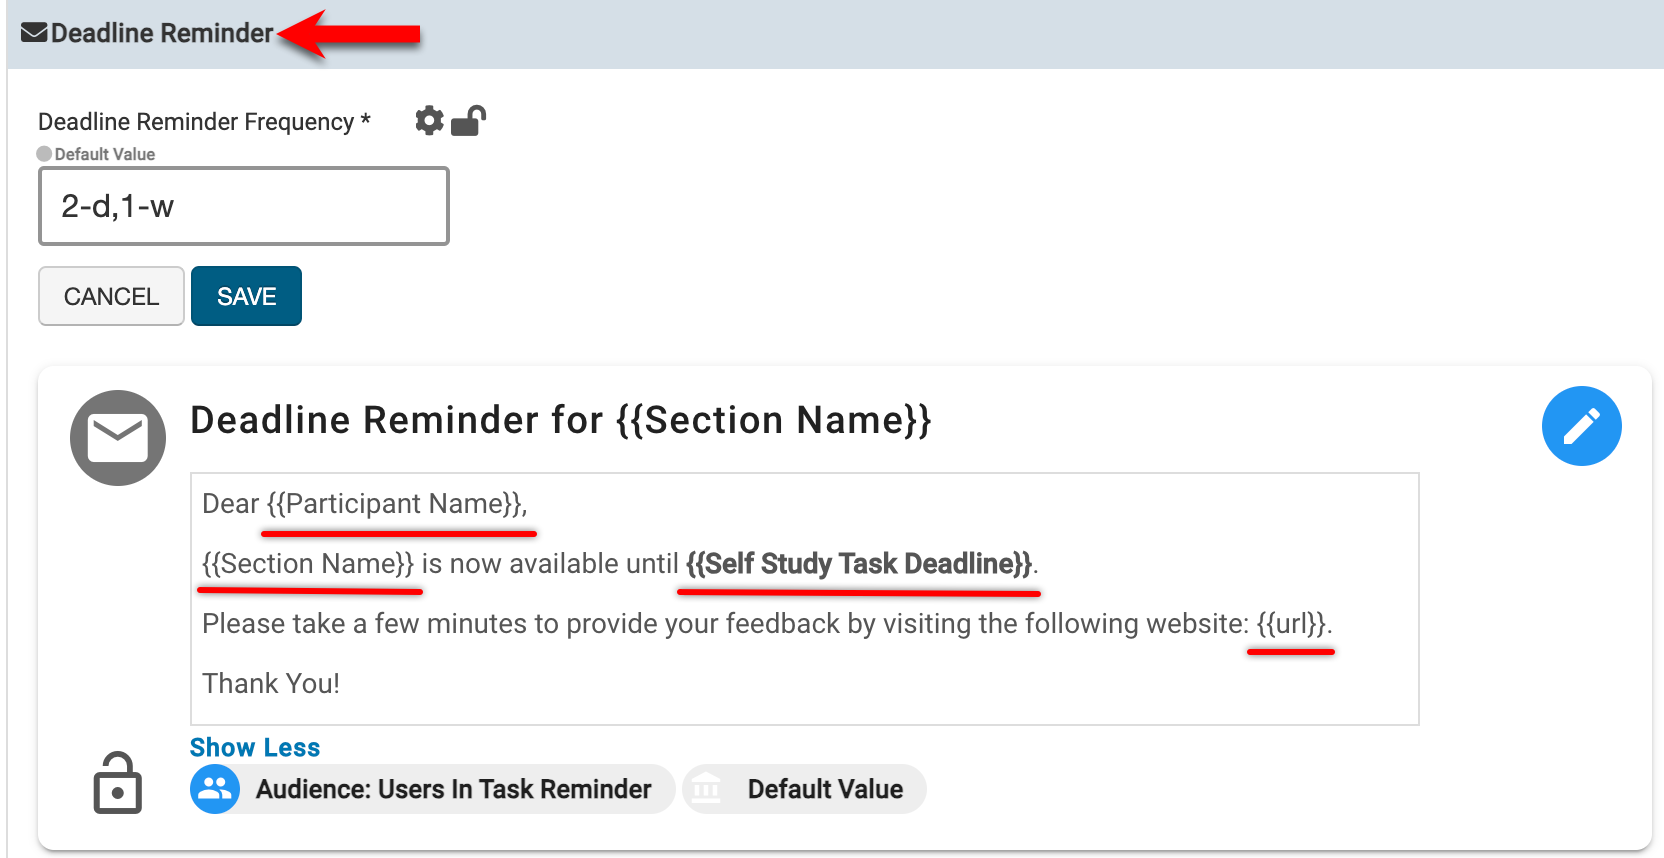The image size is (1664, 858).
Task: Collapse message with Show Less link
Action: [255, 747]
